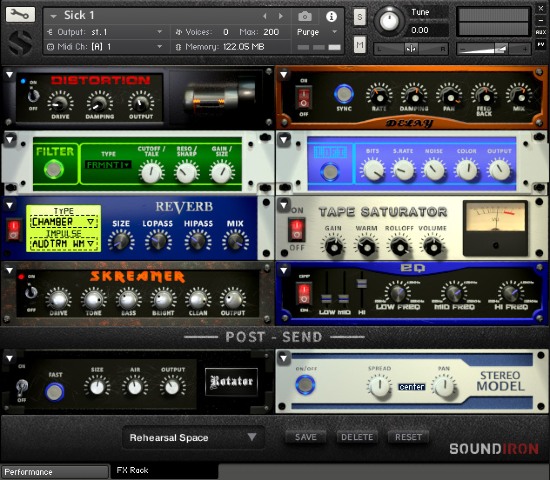Click the RESET button

(x=408, y=437)
